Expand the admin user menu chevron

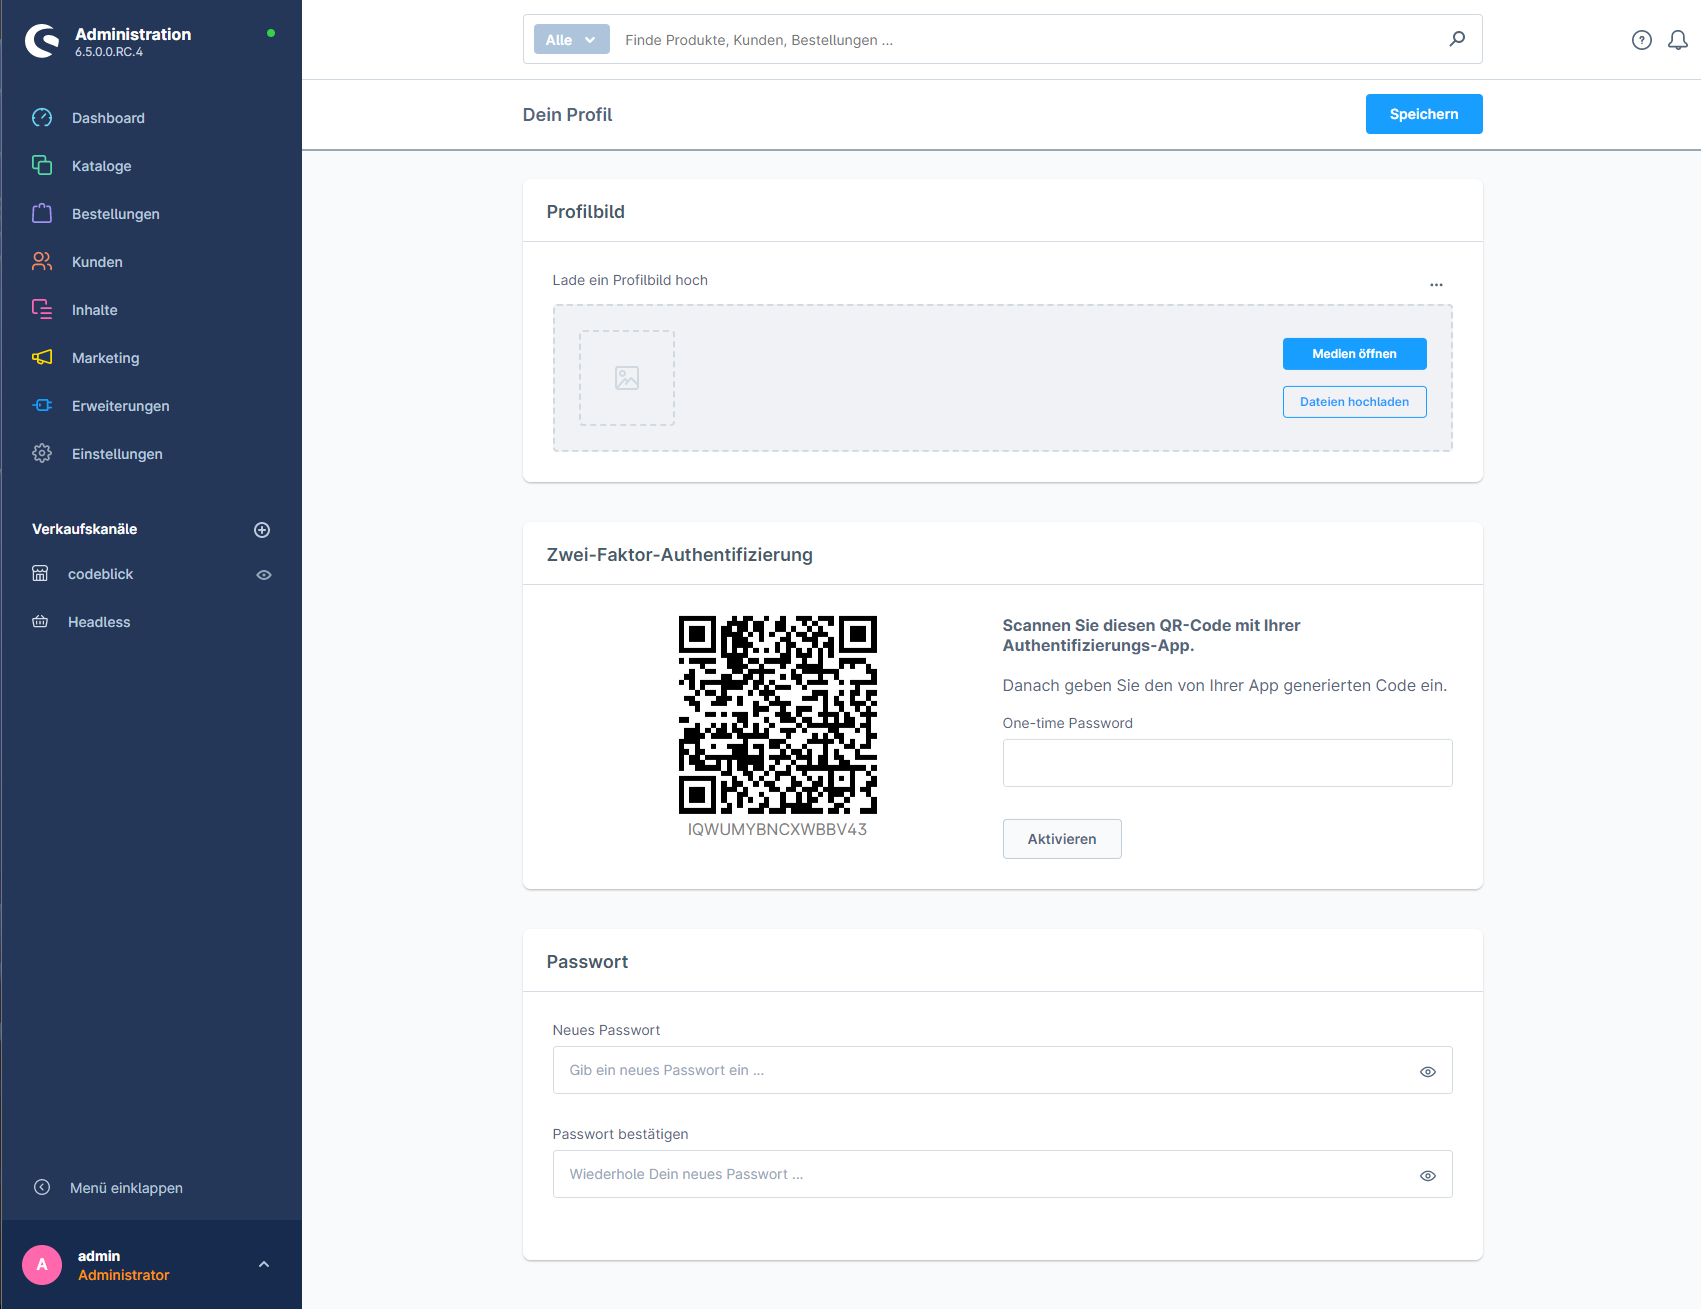264,1265
